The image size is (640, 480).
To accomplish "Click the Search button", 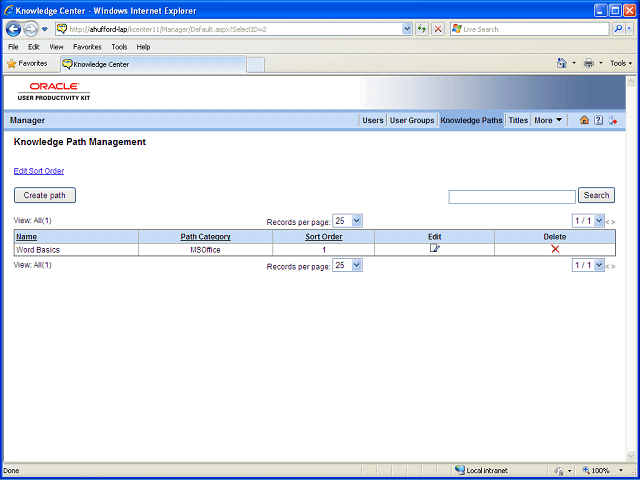I will pos(596,195).
